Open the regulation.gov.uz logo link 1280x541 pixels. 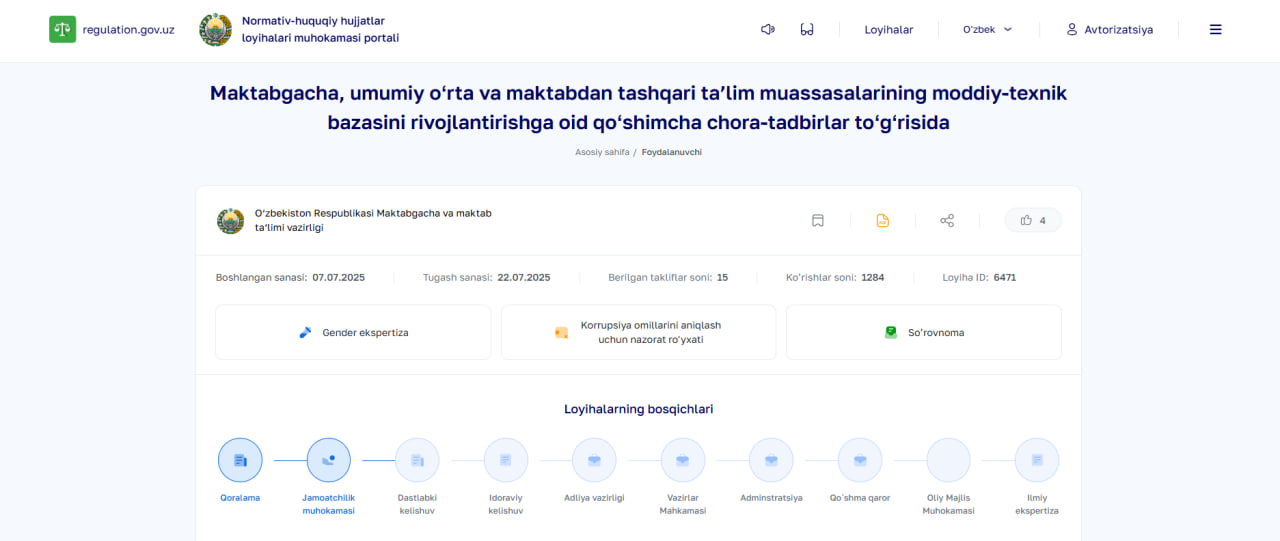[x=112, y=29]
